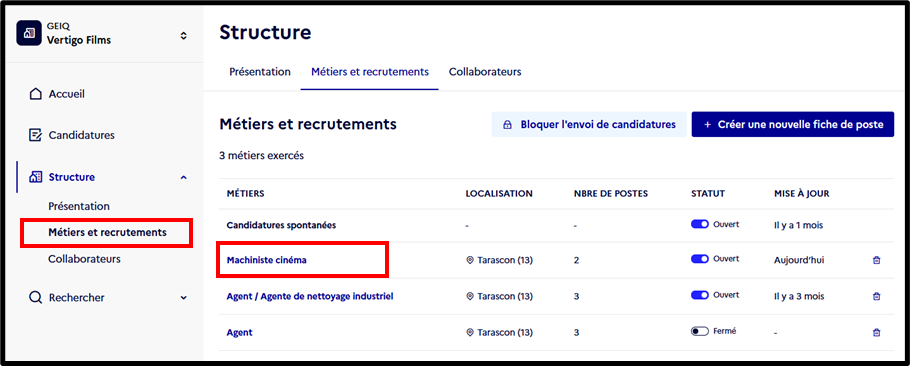The width and height of the screenshot is (910, 366).
Task: Click trash icon for Agent de nettoyage industriel
Action: pos(876,296)
